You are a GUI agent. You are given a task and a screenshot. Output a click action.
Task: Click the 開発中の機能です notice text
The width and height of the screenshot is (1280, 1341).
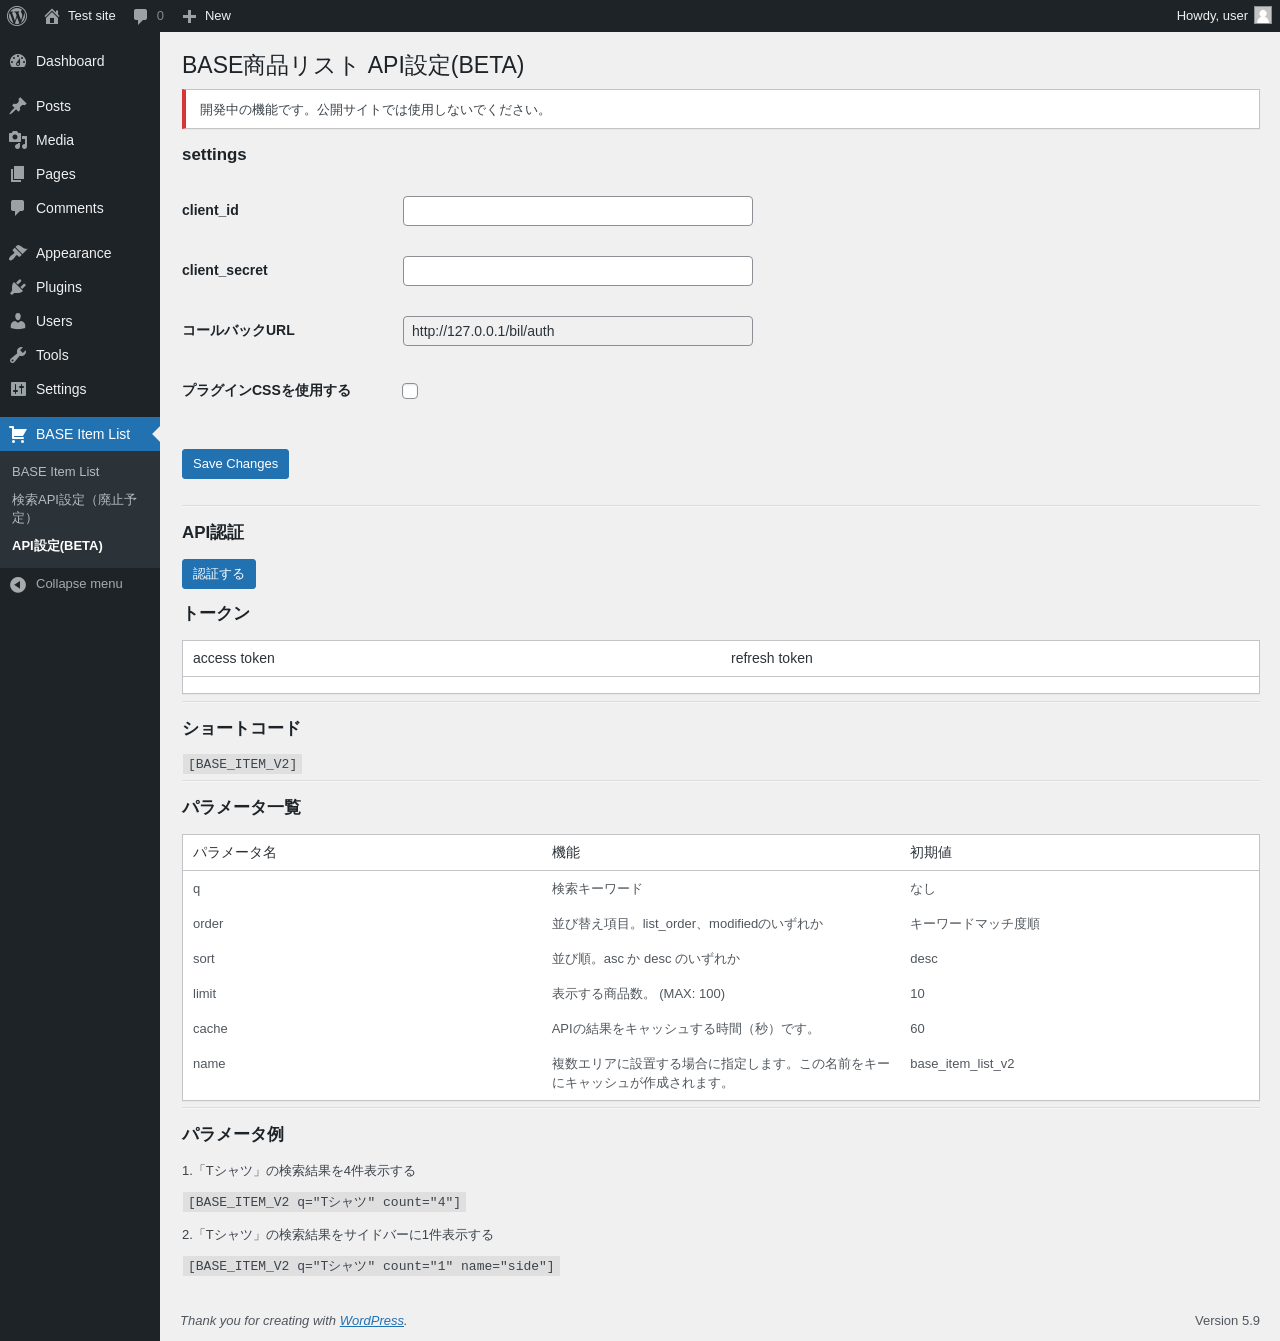point(374,110)
